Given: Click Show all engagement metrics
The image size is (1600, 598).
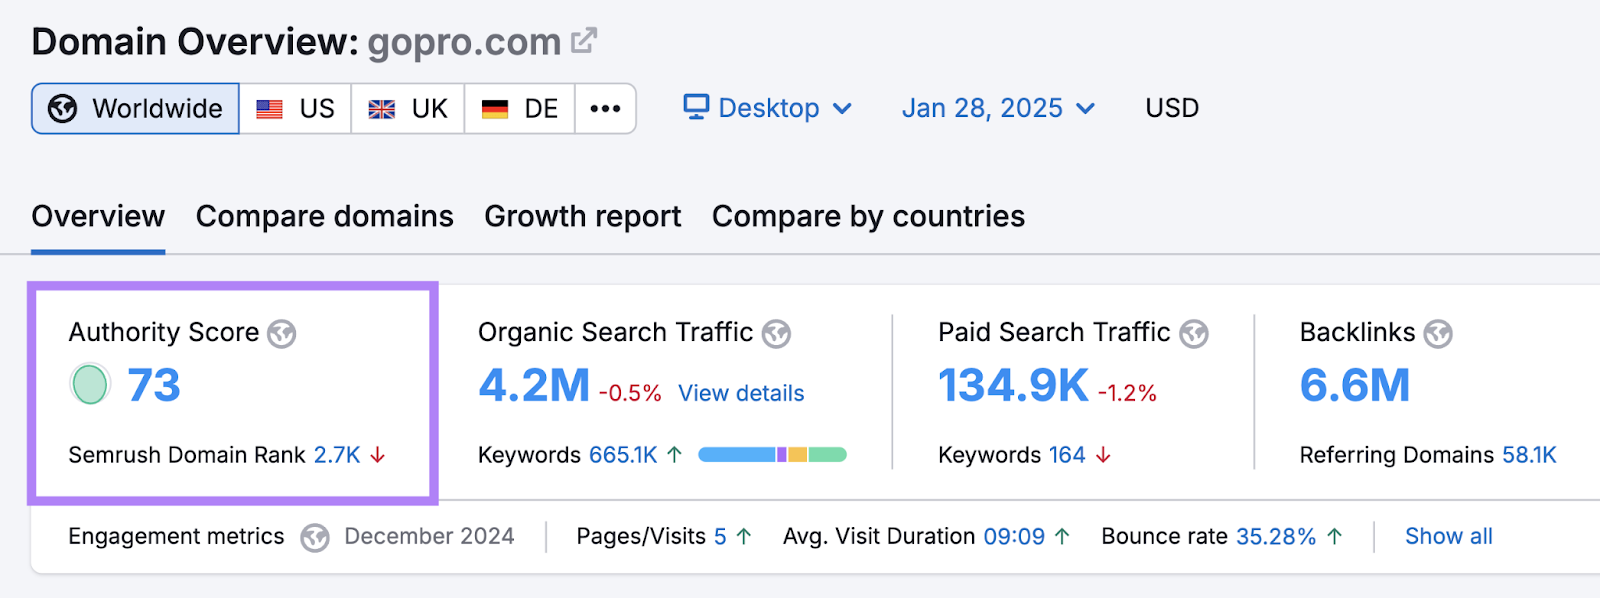Looking at the screenshot, I should click(1448, 536).
